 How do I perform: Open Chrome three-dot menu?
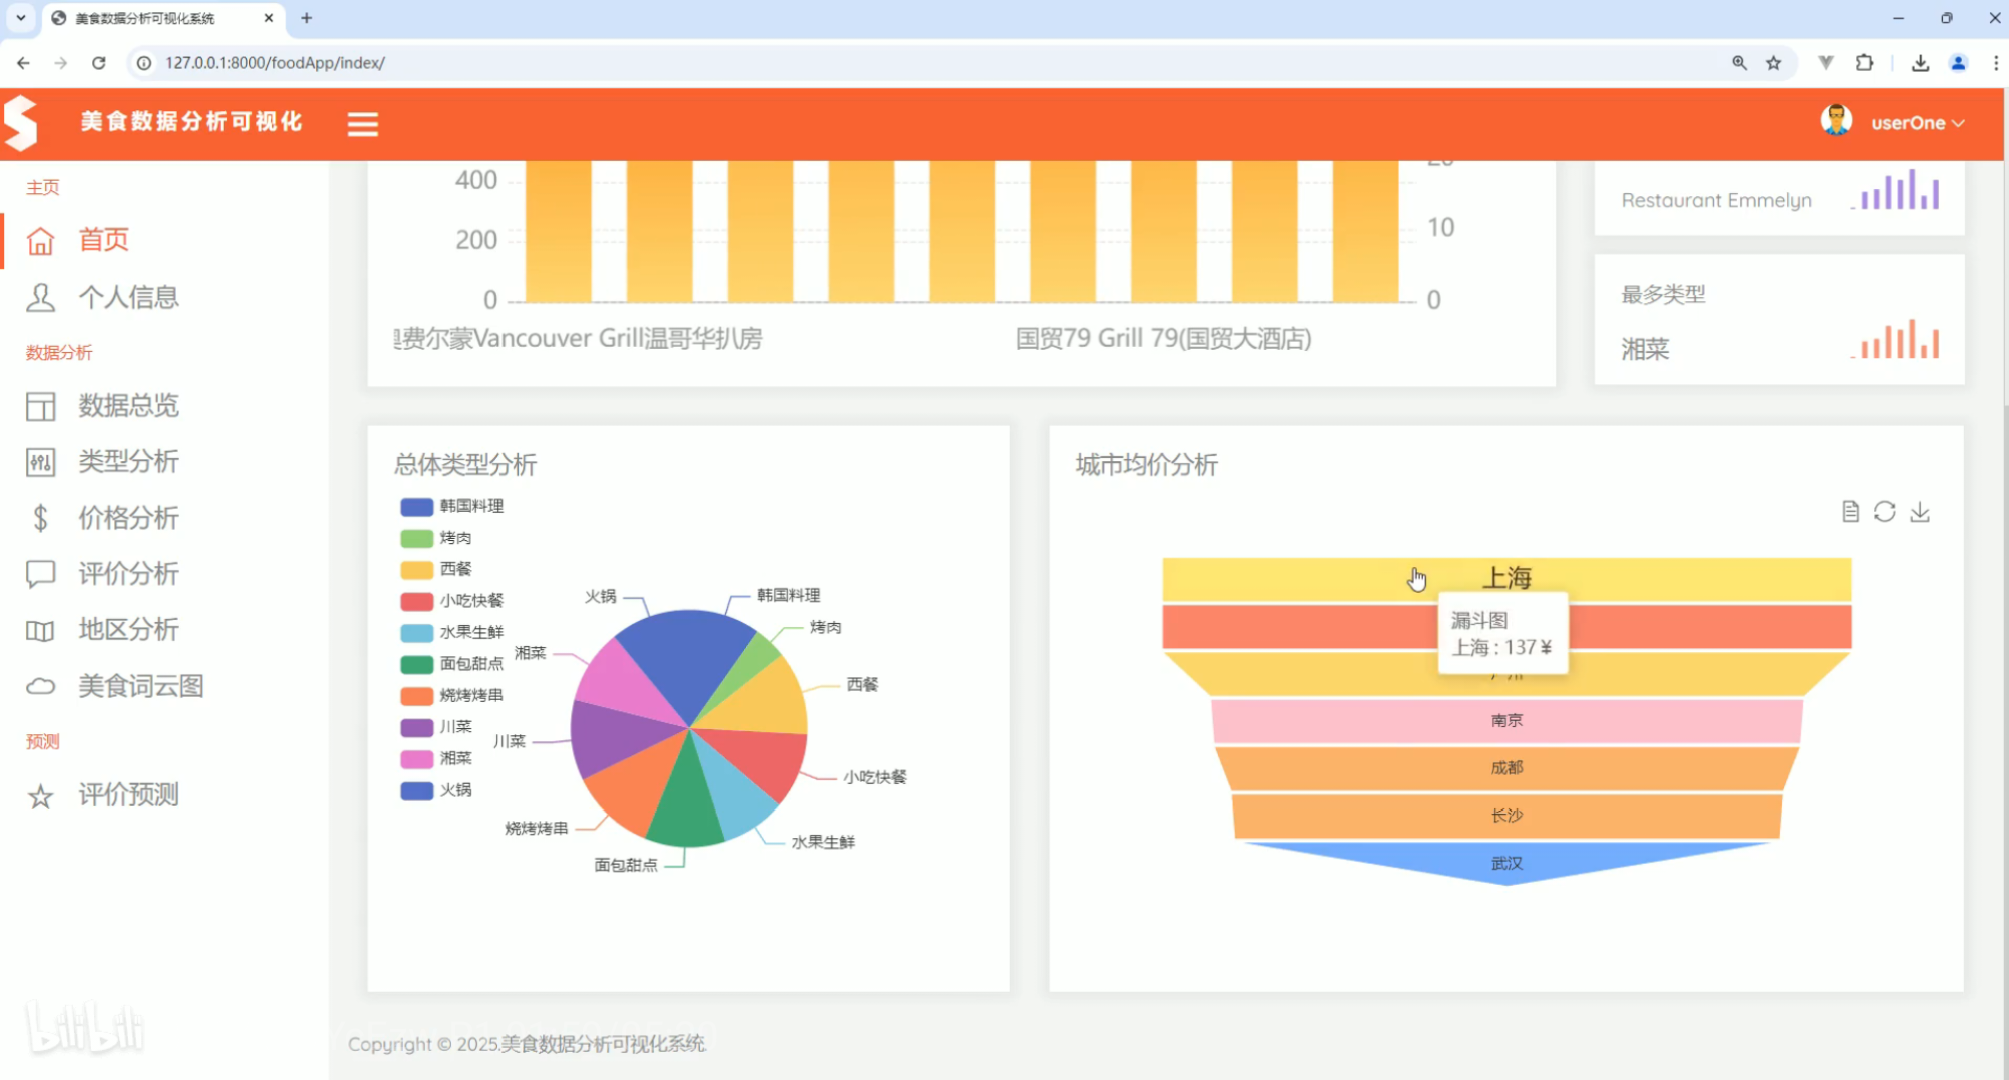[1995, 63]
